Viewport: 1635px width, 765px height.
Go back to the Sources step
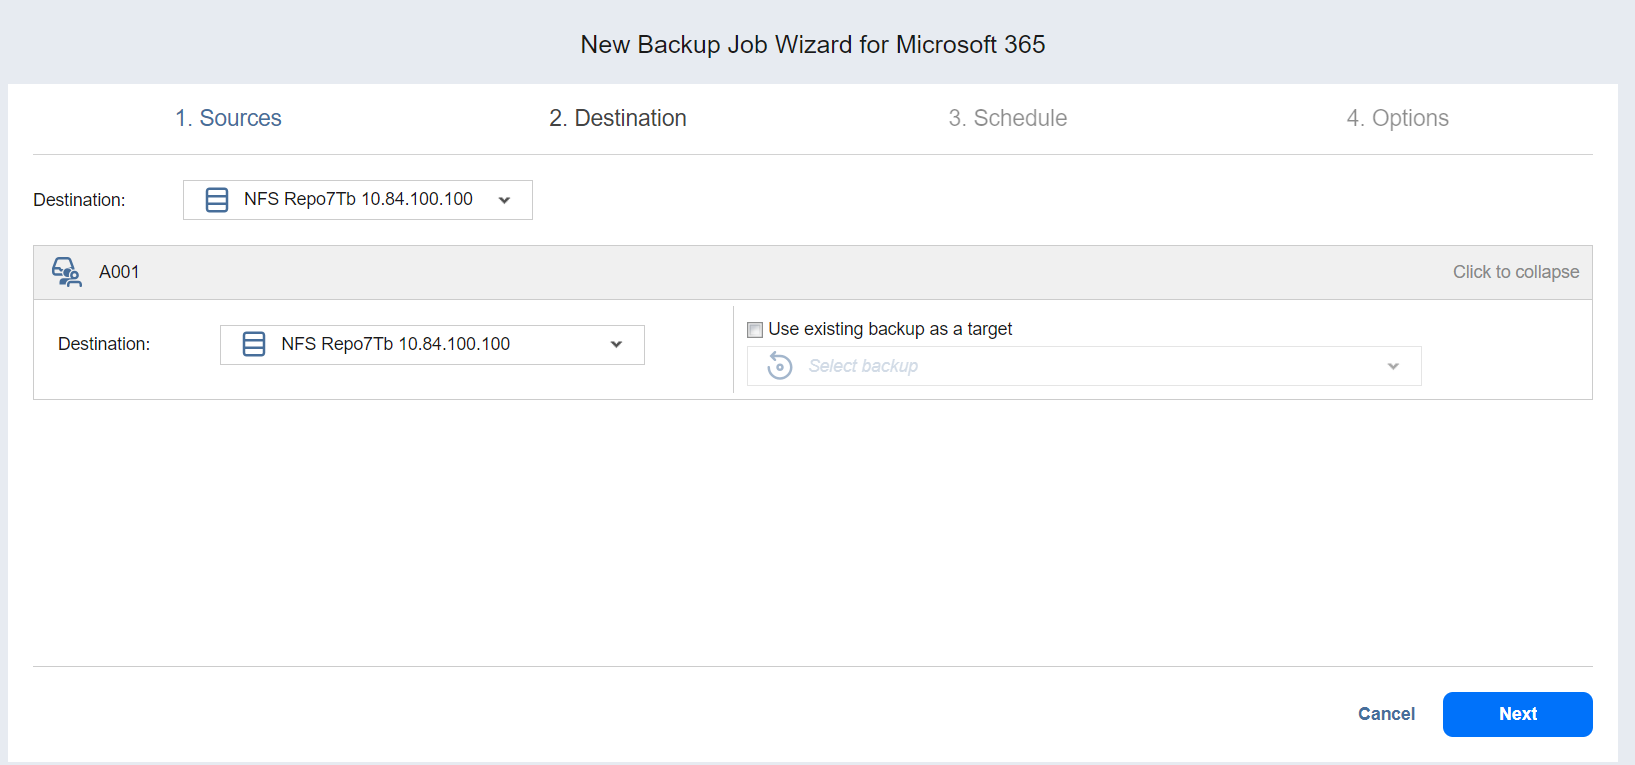[229, 118]
